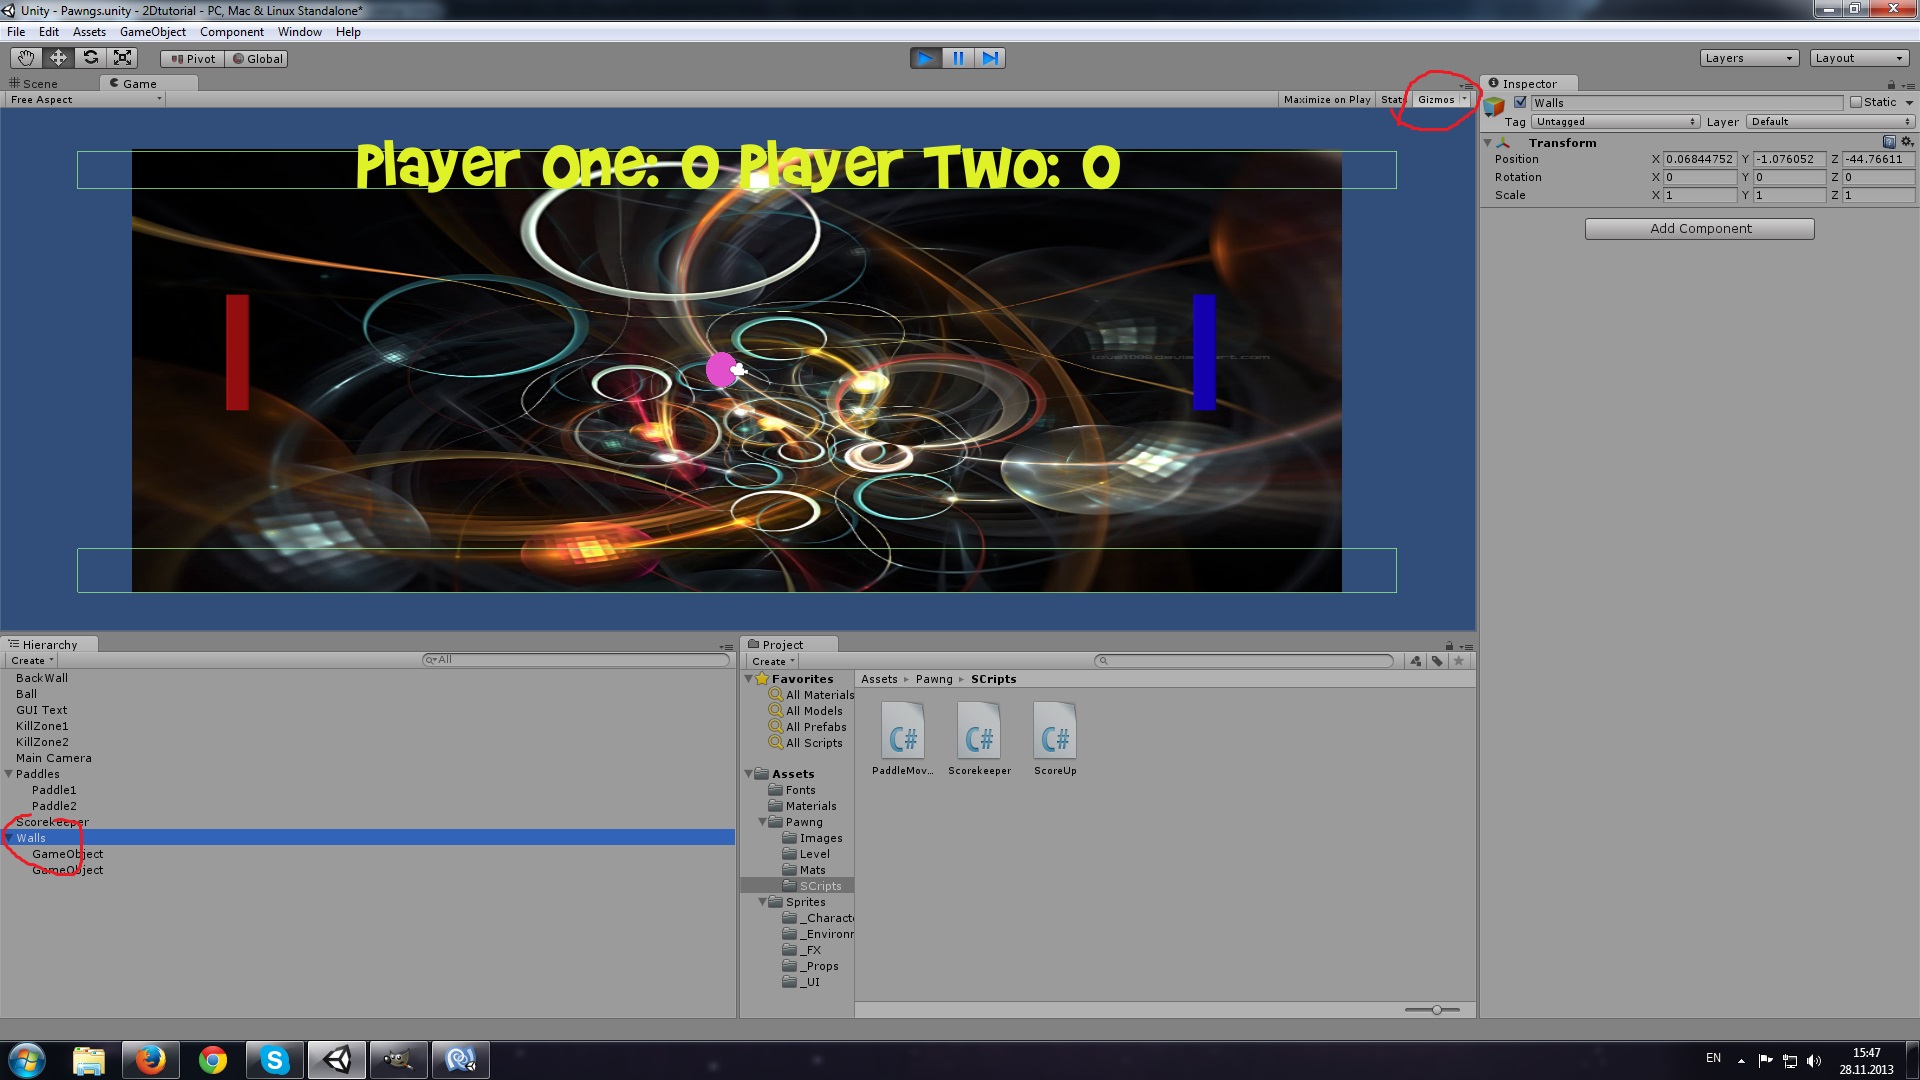
Task: Select Main Camera in Hierarchy
Action: (x=53, y=758)
